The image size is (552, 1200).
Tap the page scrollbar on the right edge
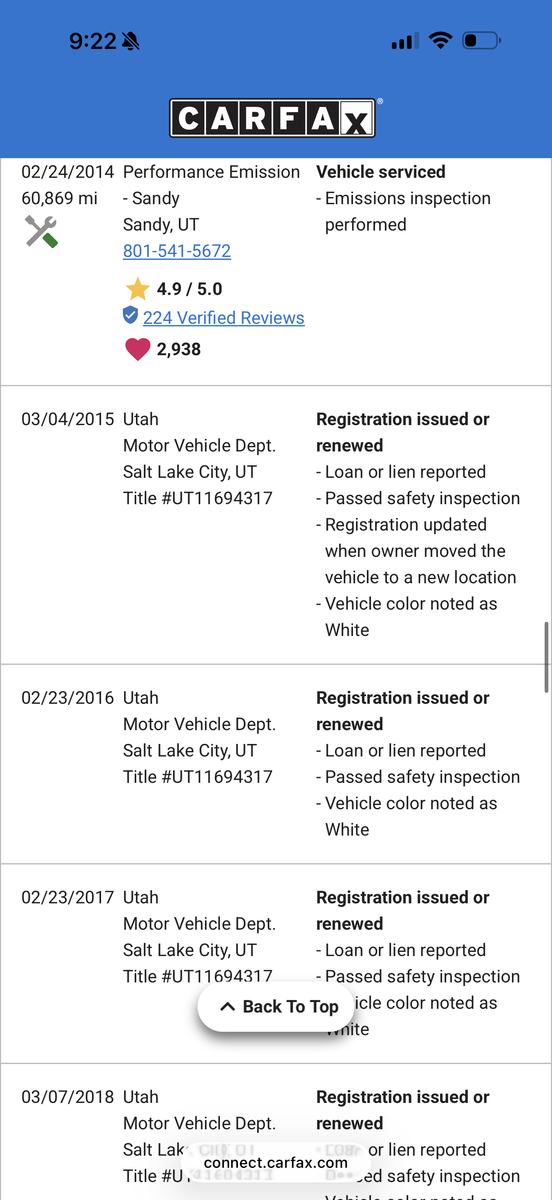coord(546,656)
